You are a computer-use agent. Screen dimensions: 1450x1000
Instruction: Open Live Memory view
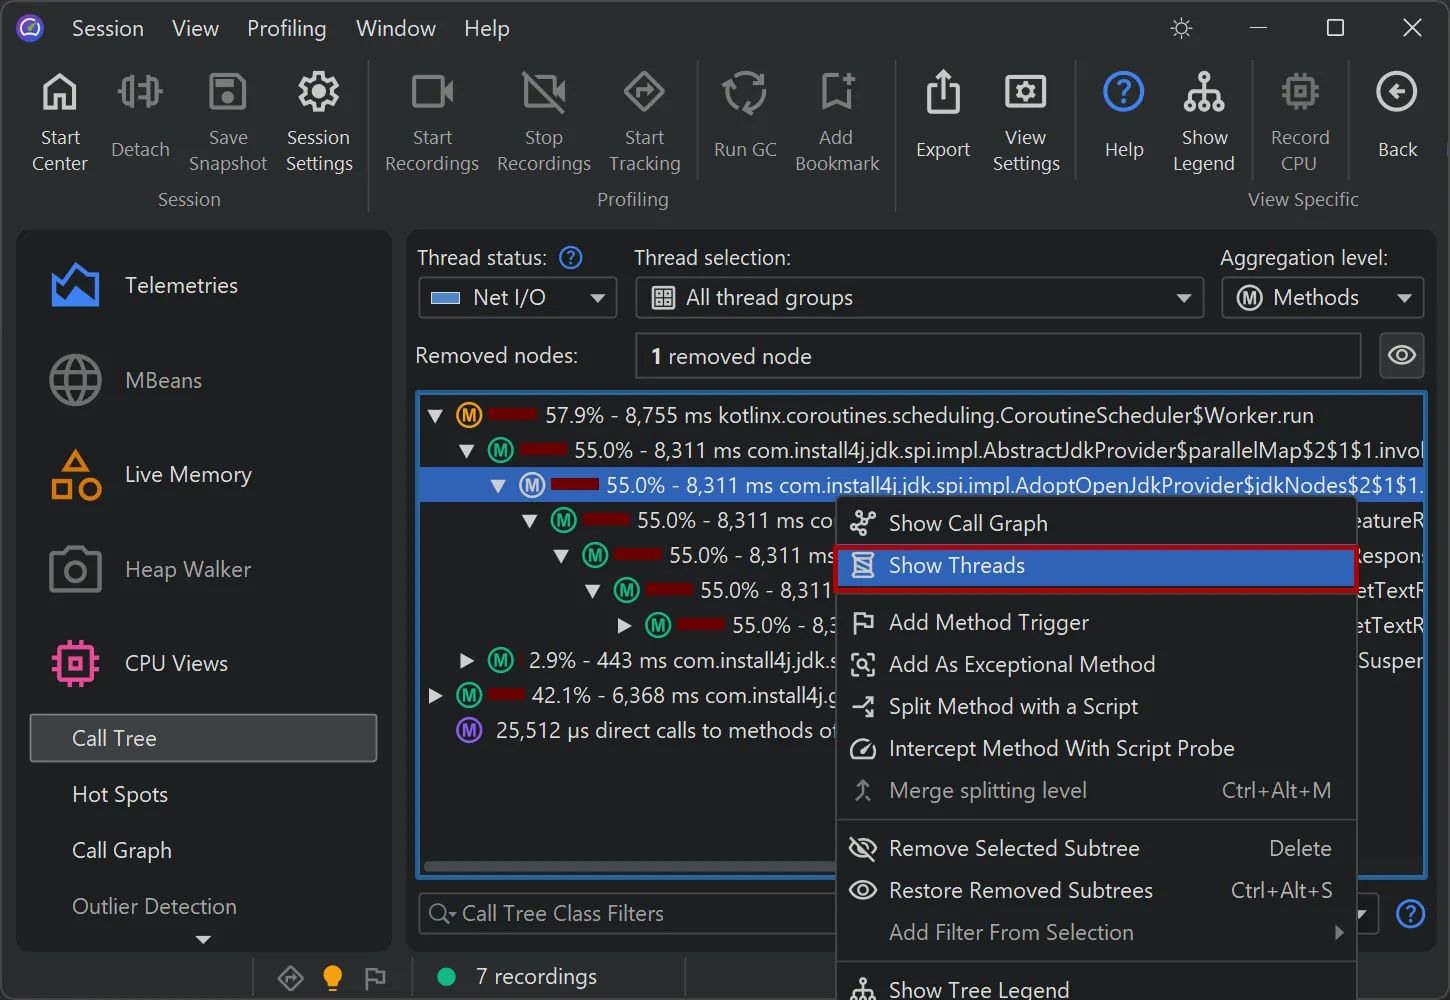click(187, 474)
